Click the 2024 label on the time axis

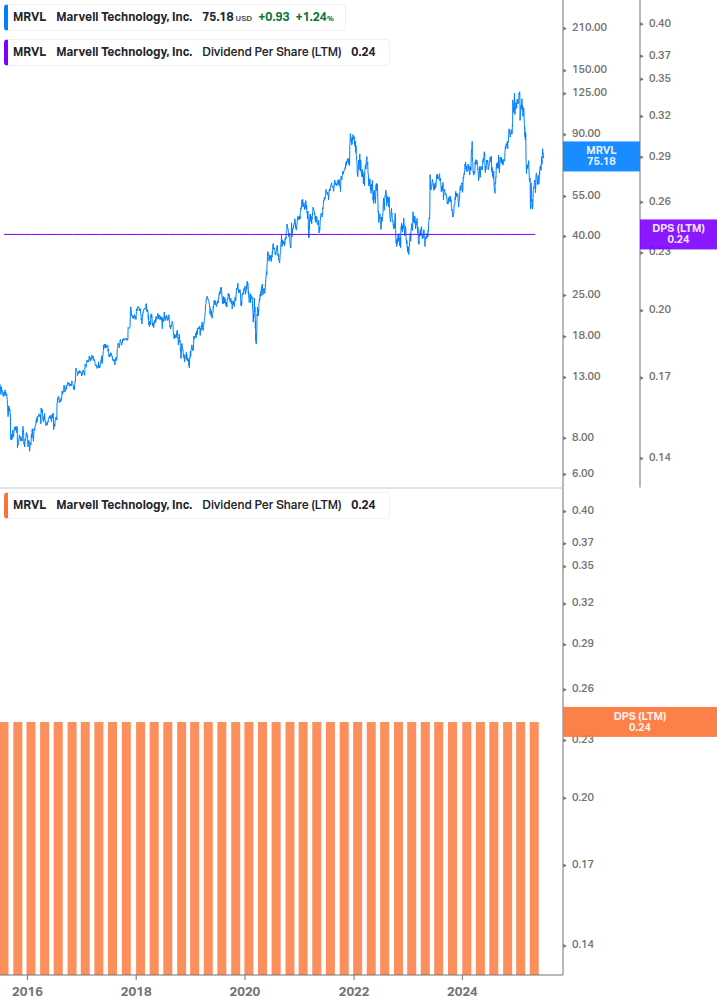[x=462, y=992]
